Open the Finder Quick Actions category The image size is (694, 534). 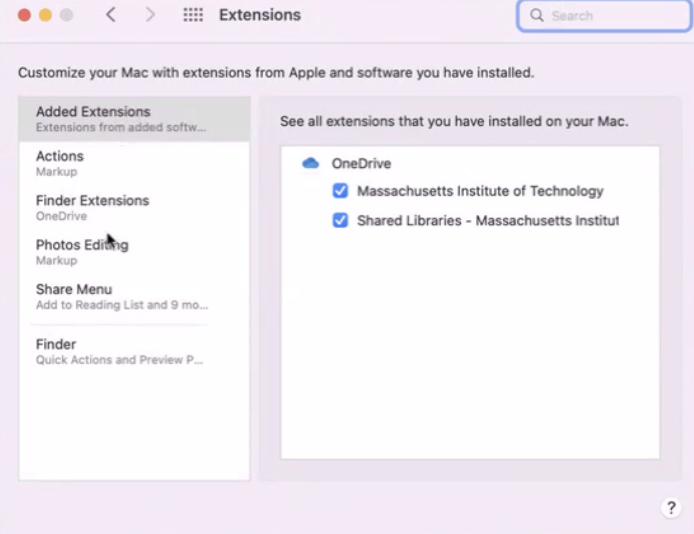coord(134,351)
